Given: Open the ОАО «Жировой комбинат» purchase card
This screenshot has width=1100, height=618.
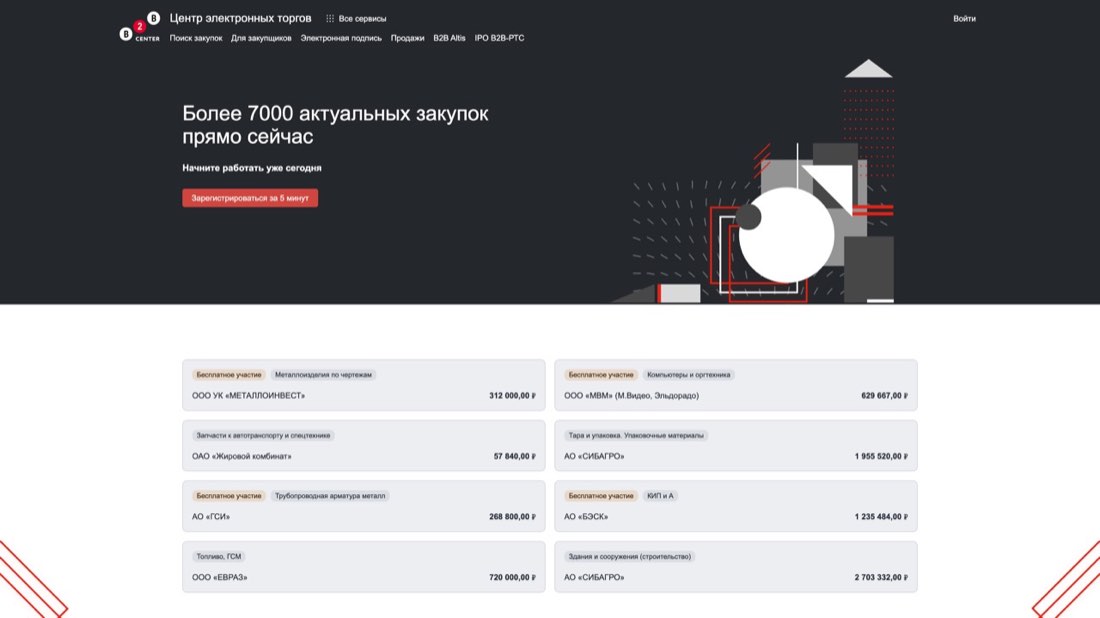Looking at the screenshot, I should coord(363,445).
